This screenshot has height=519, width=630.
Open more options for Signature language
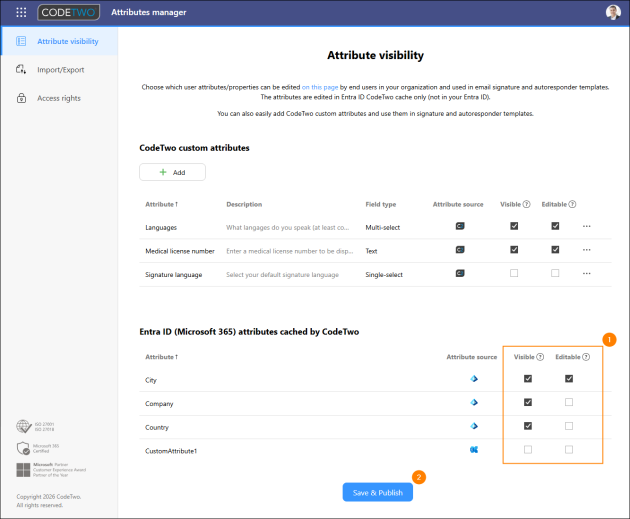tap(587, 274)
